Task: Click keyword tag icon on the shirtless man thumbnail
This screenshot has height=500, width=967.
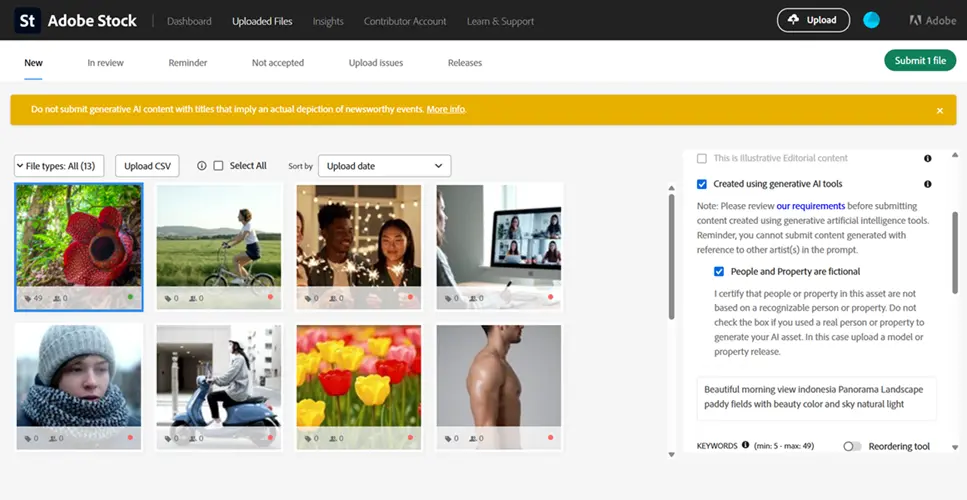Action: pyautogui.click(x=448, y=438)
